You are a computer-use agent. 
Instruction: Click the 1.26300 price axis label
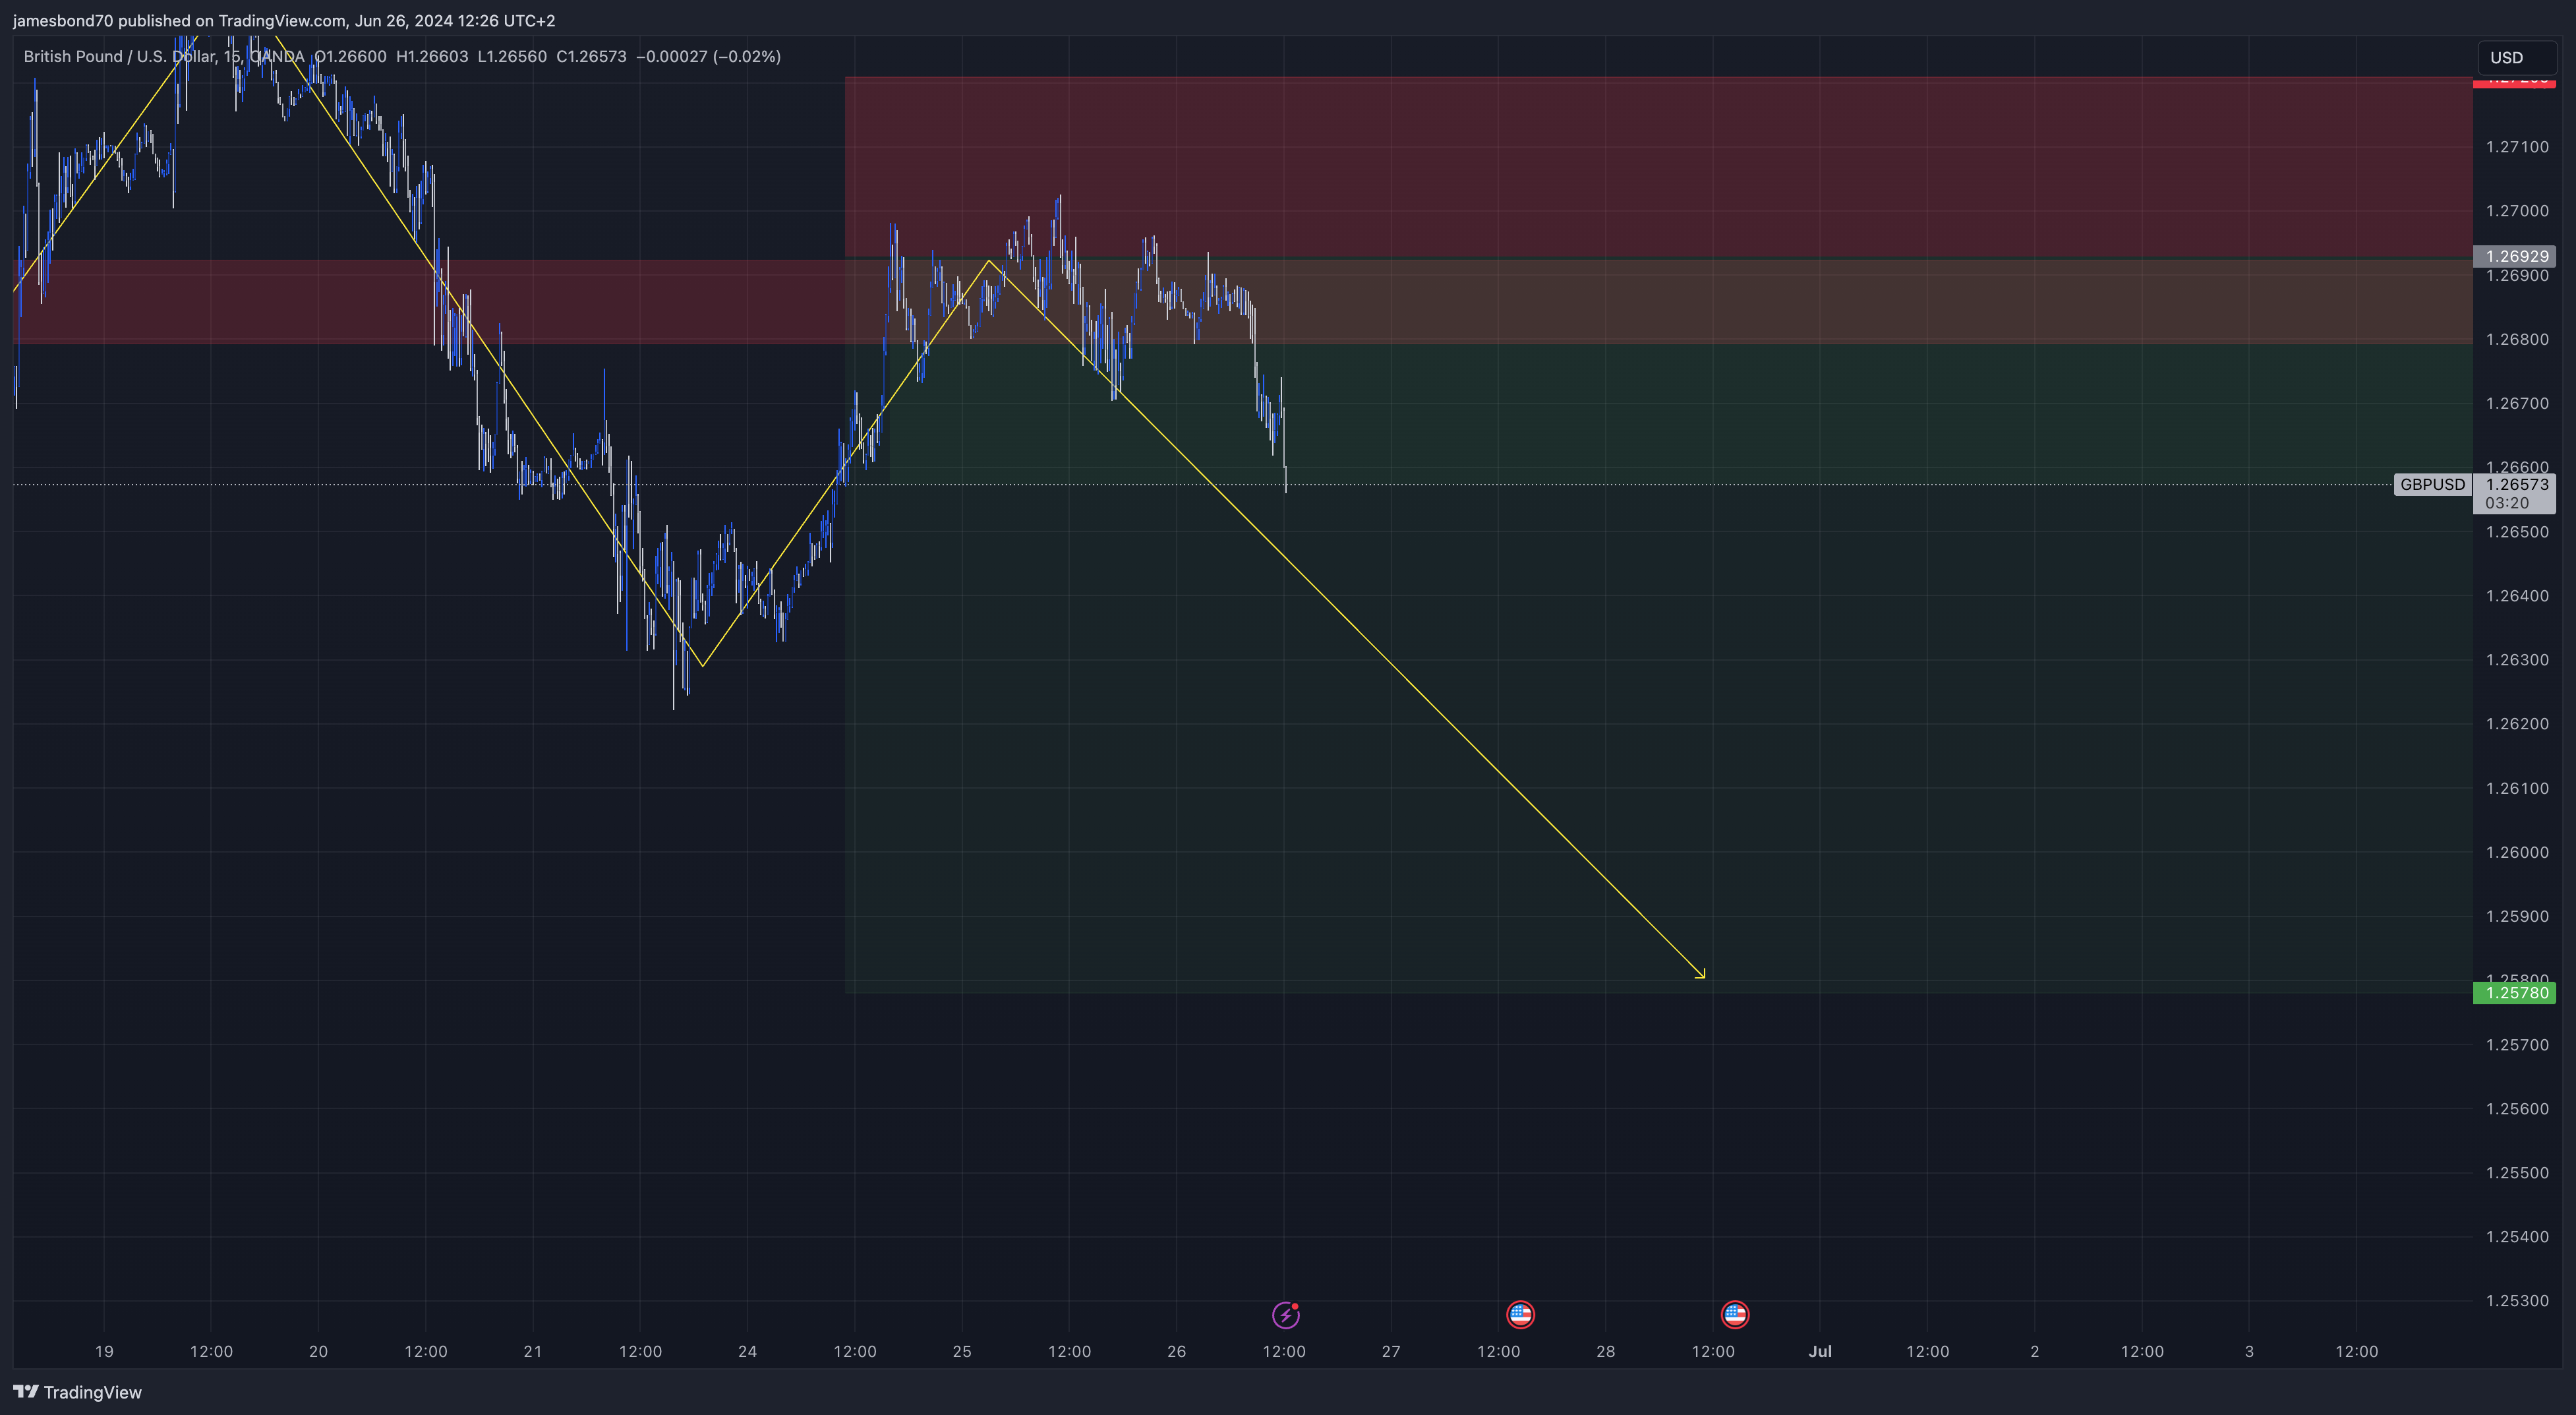tap(2517, 660)
